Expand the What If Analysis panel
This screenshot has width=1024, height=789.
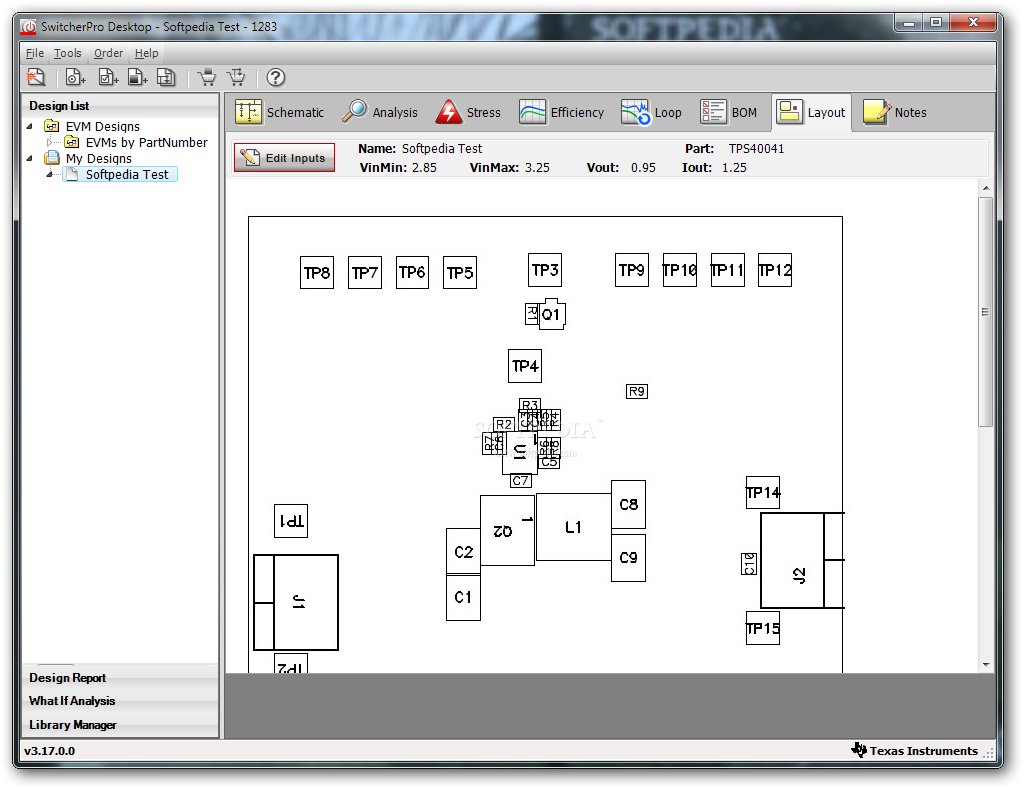120,701
